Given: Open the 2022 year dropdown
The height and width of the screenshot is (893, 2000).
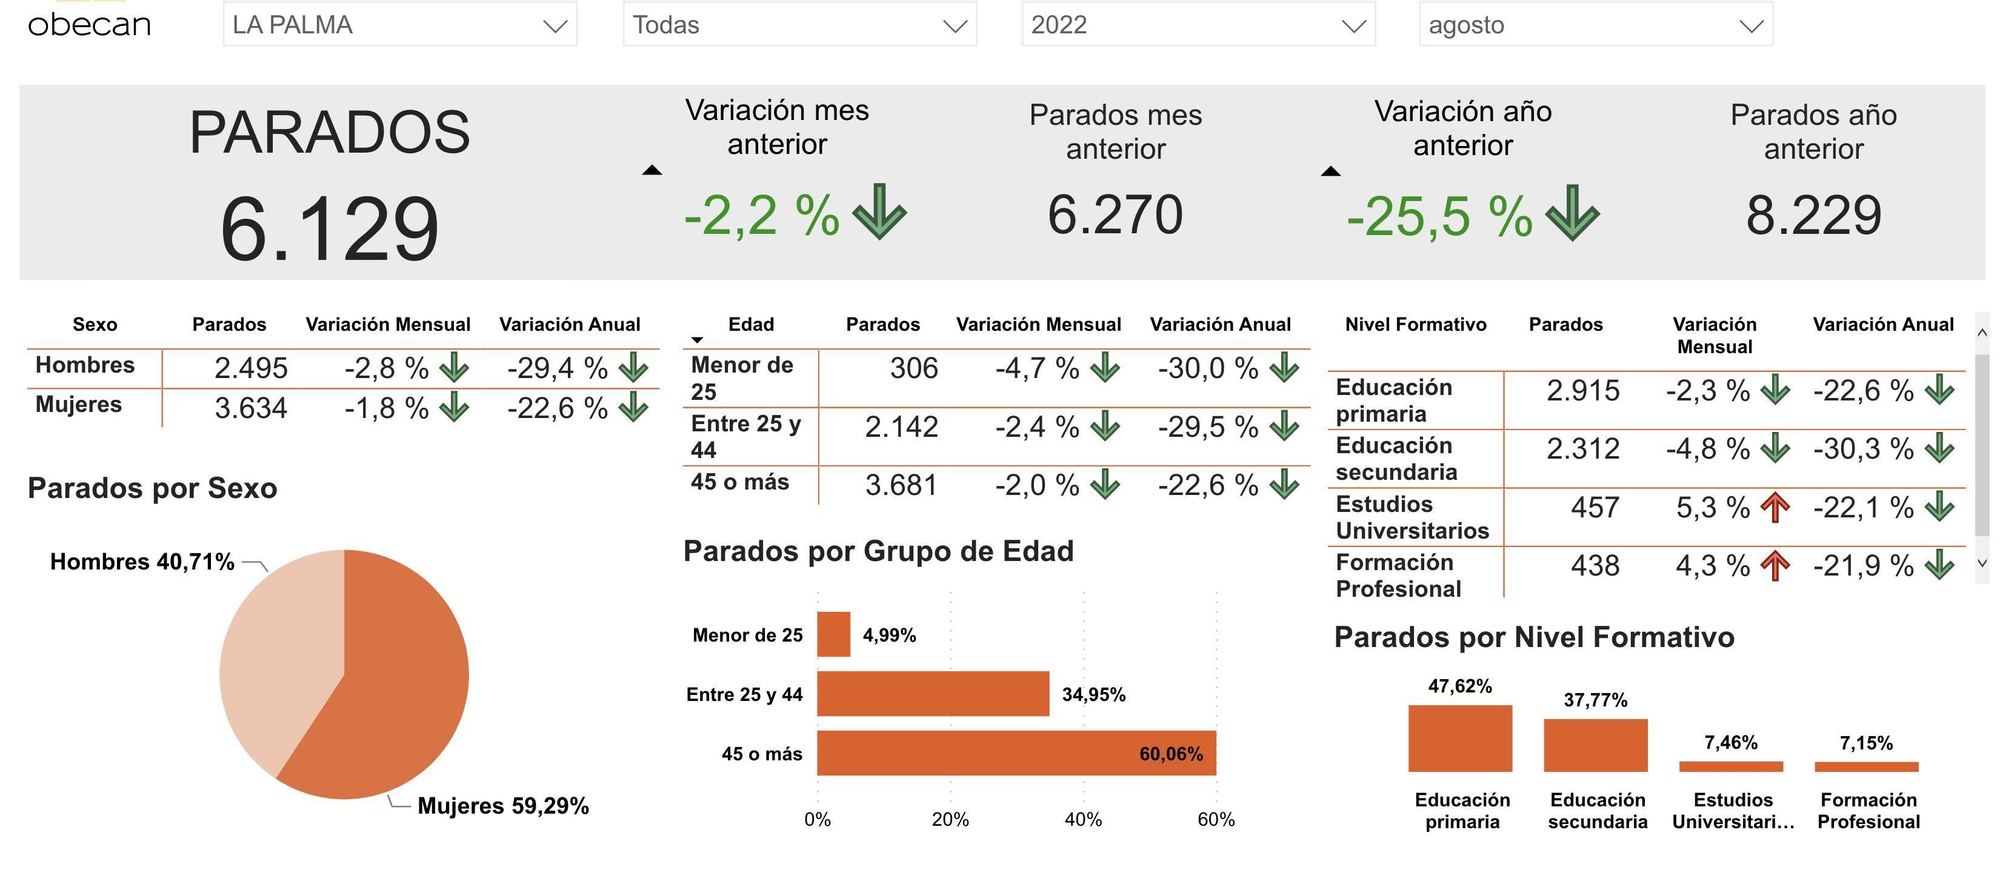Looking at the screenshot, I should [x=1198, y=25].
